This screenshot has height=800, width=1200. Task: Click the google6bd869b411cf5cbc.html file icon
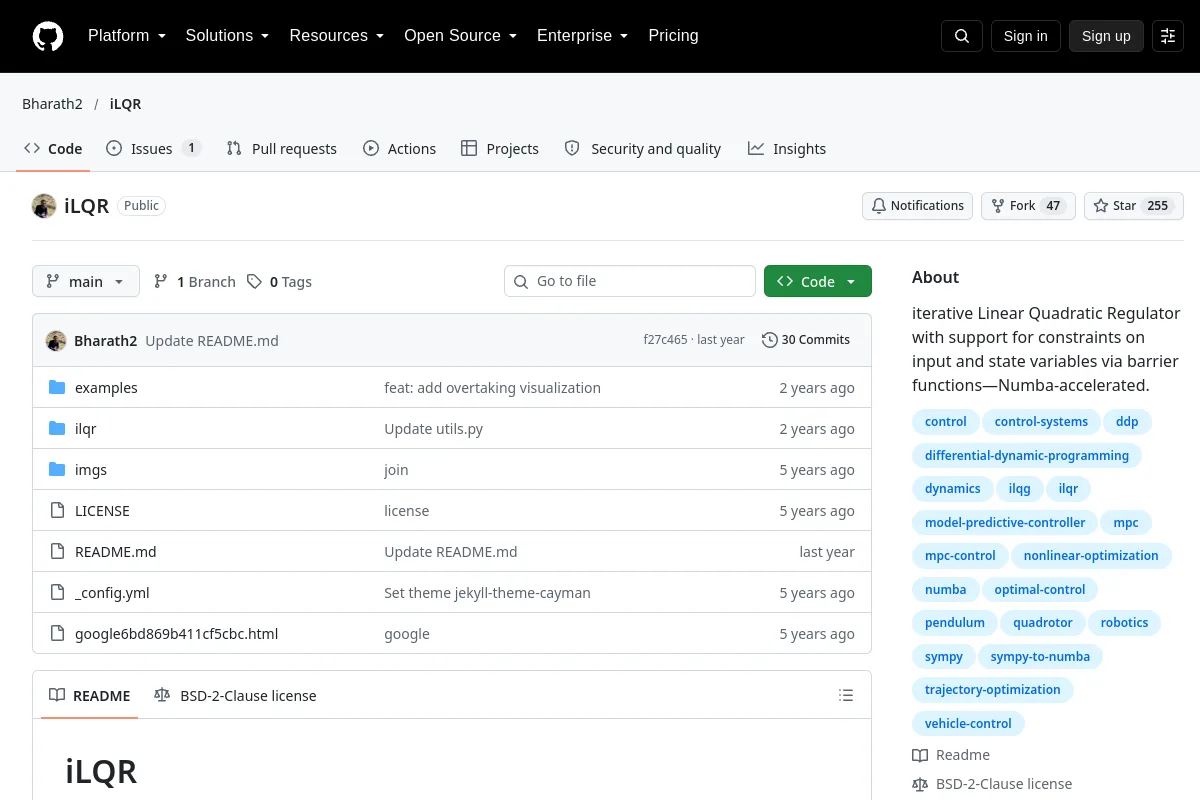click(x=57, y=634)
